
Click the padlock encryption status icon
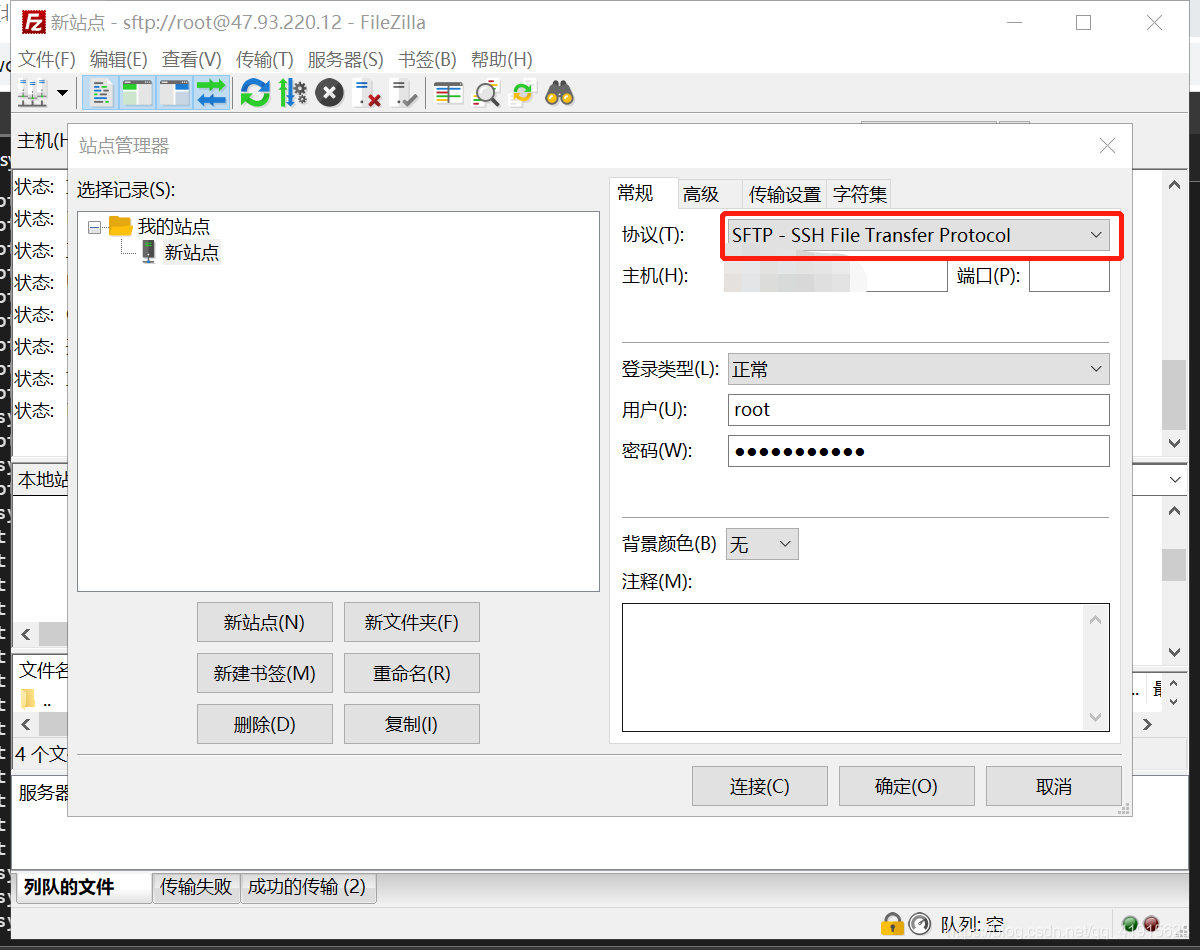[x=892, y=924]
